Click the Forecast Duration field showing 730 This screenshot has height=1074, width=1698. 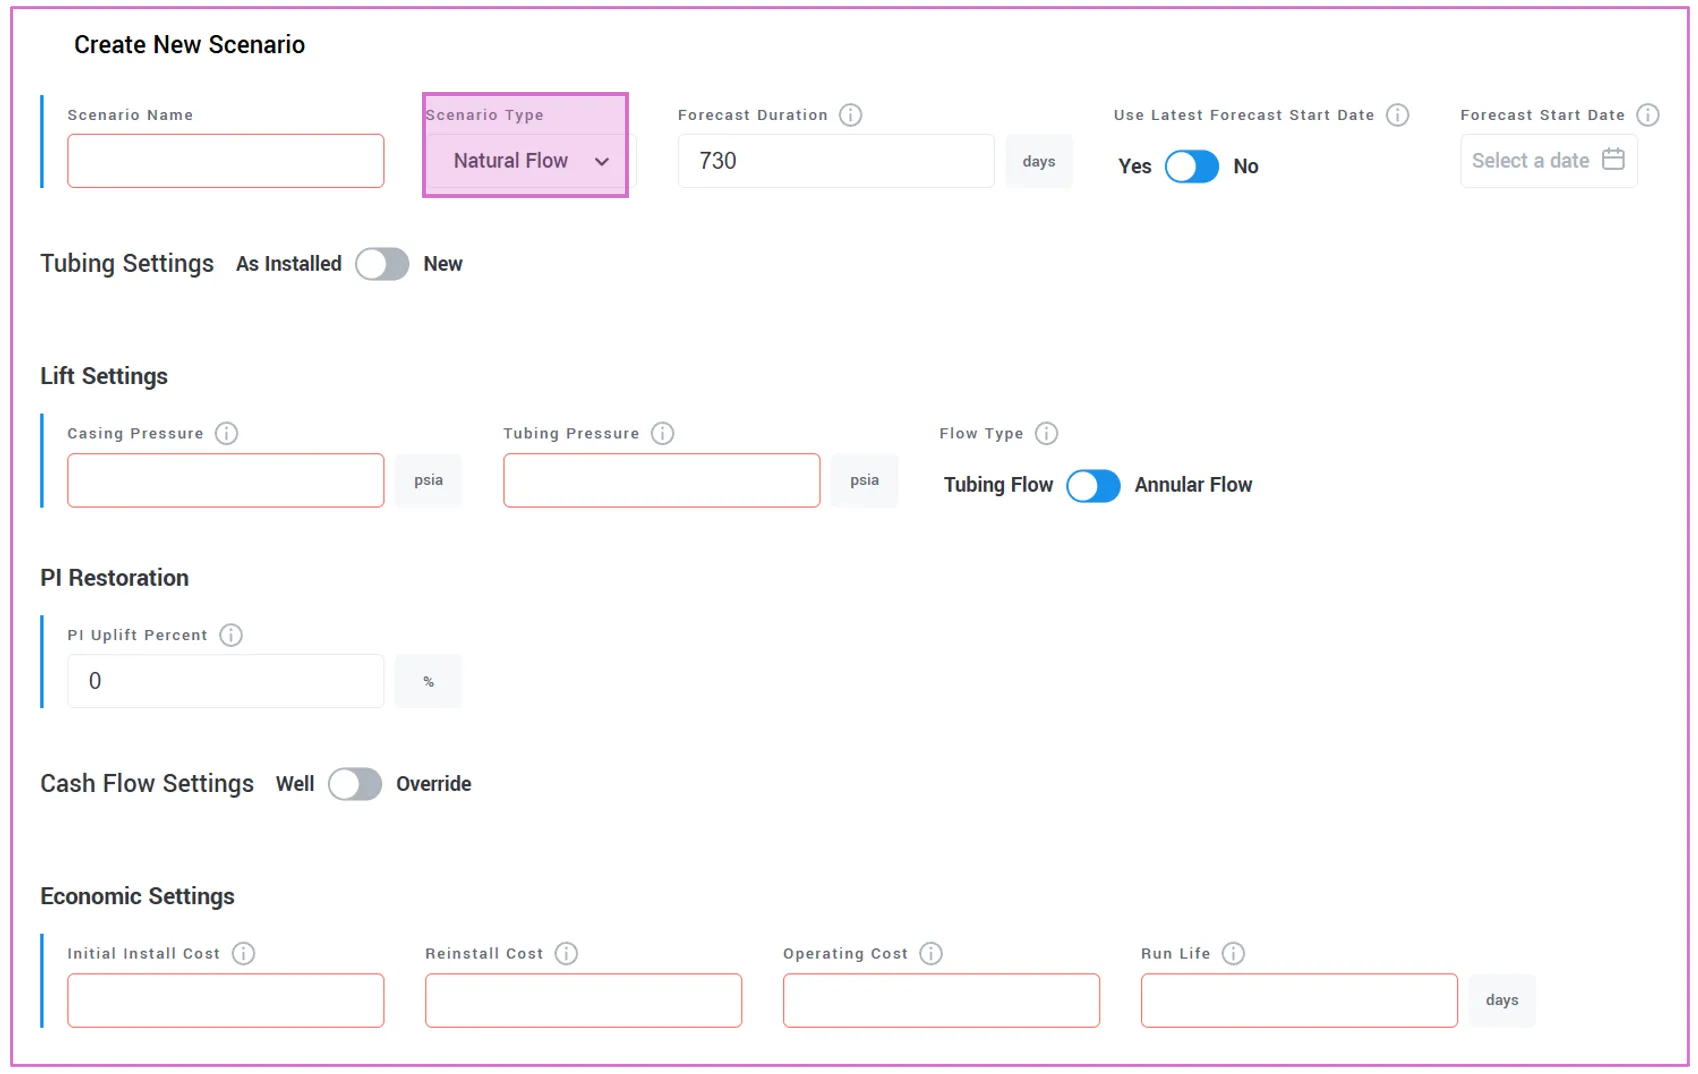[x=836, y=161]
